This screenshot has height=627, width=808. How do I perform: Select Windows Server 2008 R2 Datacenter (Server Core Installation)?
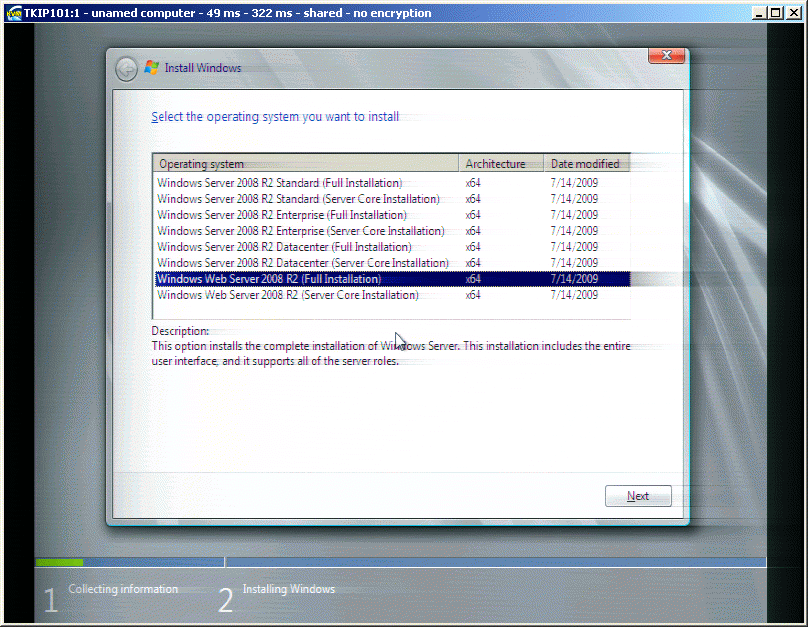(393, 263)
